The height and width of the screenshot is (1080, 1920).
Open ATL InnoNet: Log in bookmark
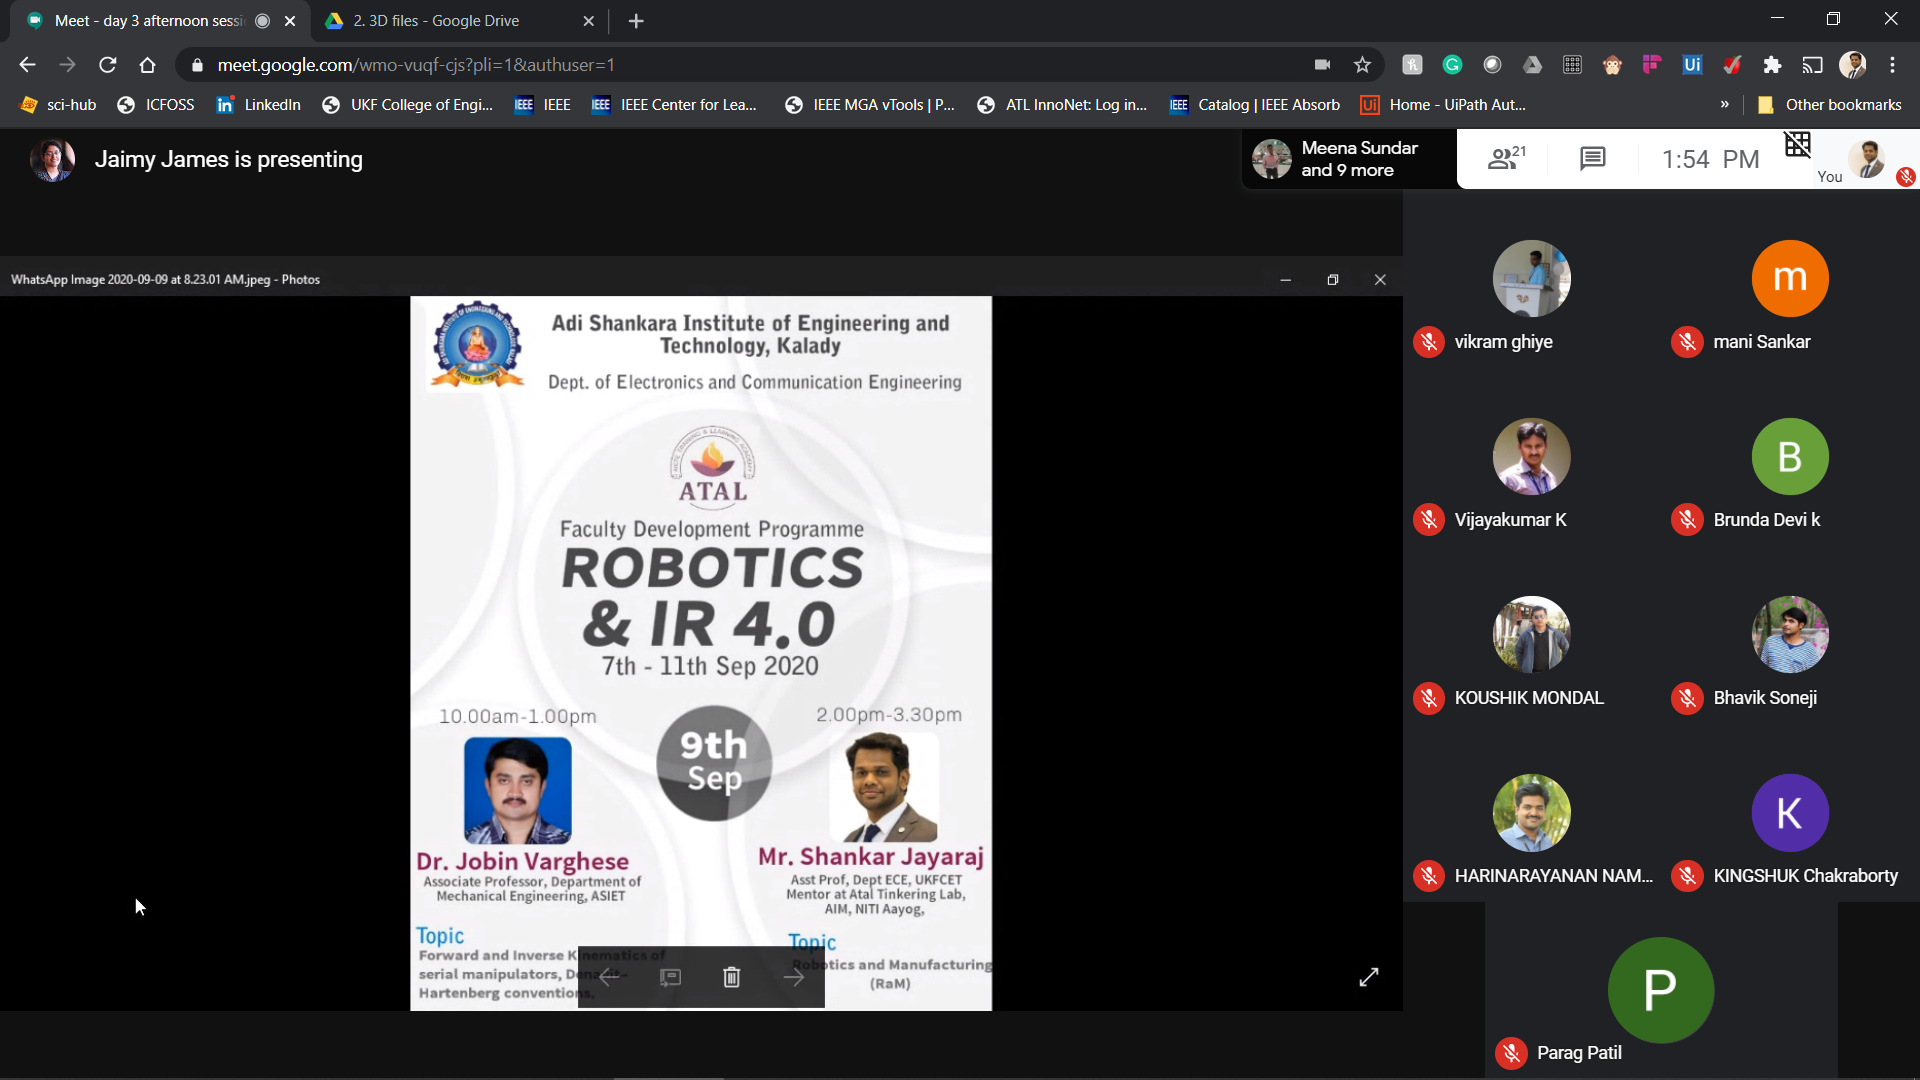pyautogui.click(x=1062, y=105)
